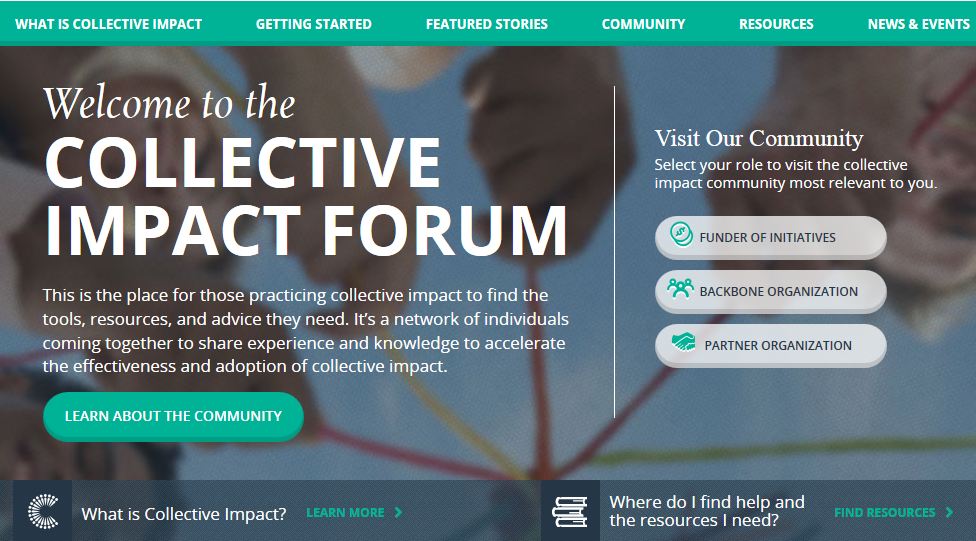Open the What Is Collective Impact menu
The height and width of the screenshot is (541, 976).
coord(108,24)
